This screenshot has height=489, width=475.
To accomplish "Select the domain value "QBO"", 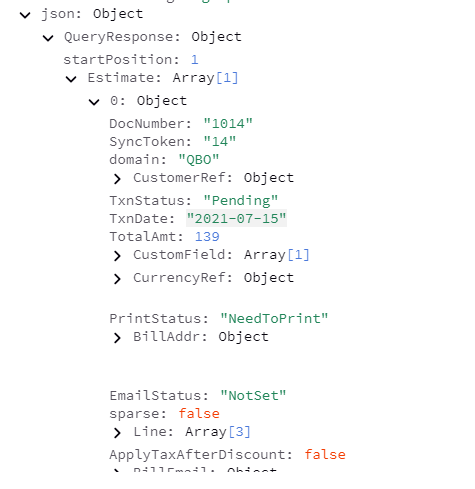I will click(199, 160).
